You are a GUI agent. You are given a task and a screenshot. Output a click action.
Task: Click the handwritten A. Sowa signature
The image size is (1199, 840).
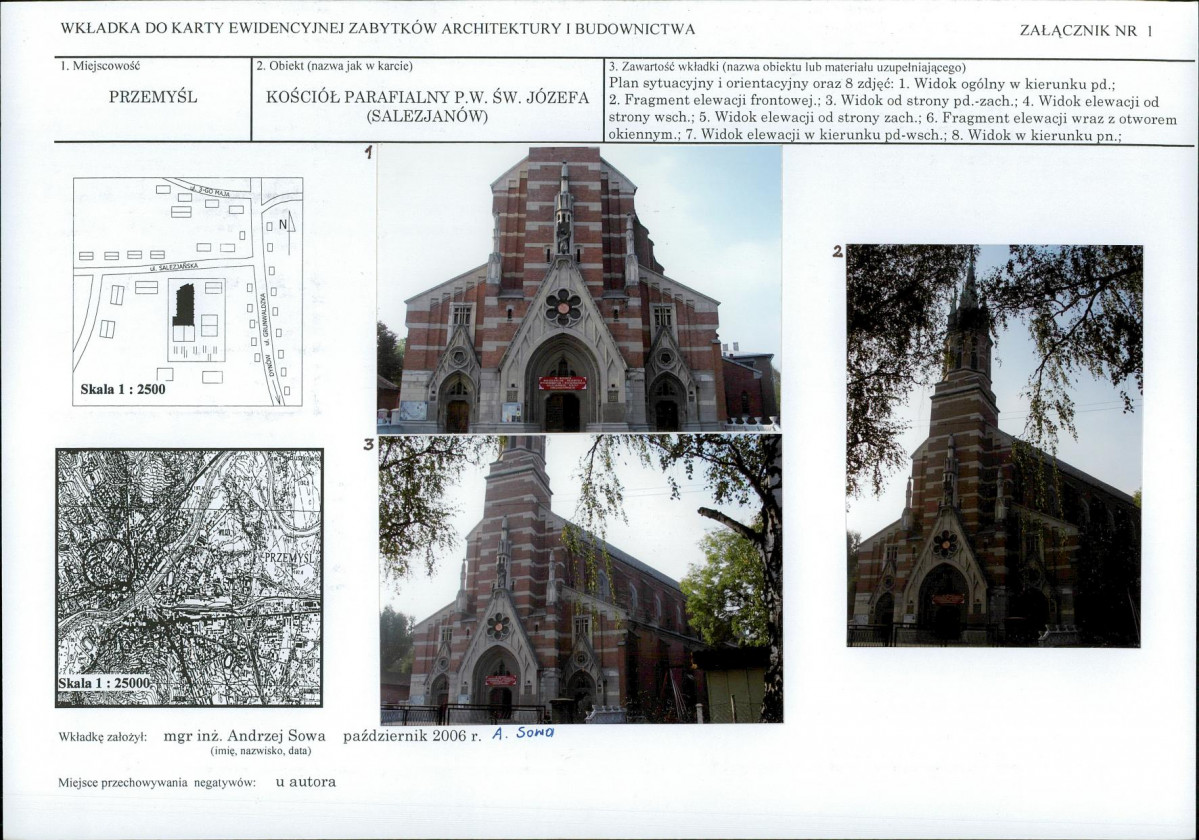tap(522, 733)
